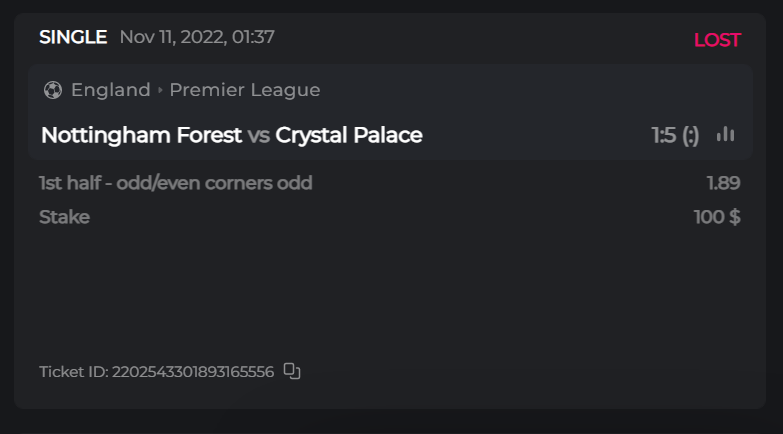Open the England country link
783x434 pixels.
[110, 90]
